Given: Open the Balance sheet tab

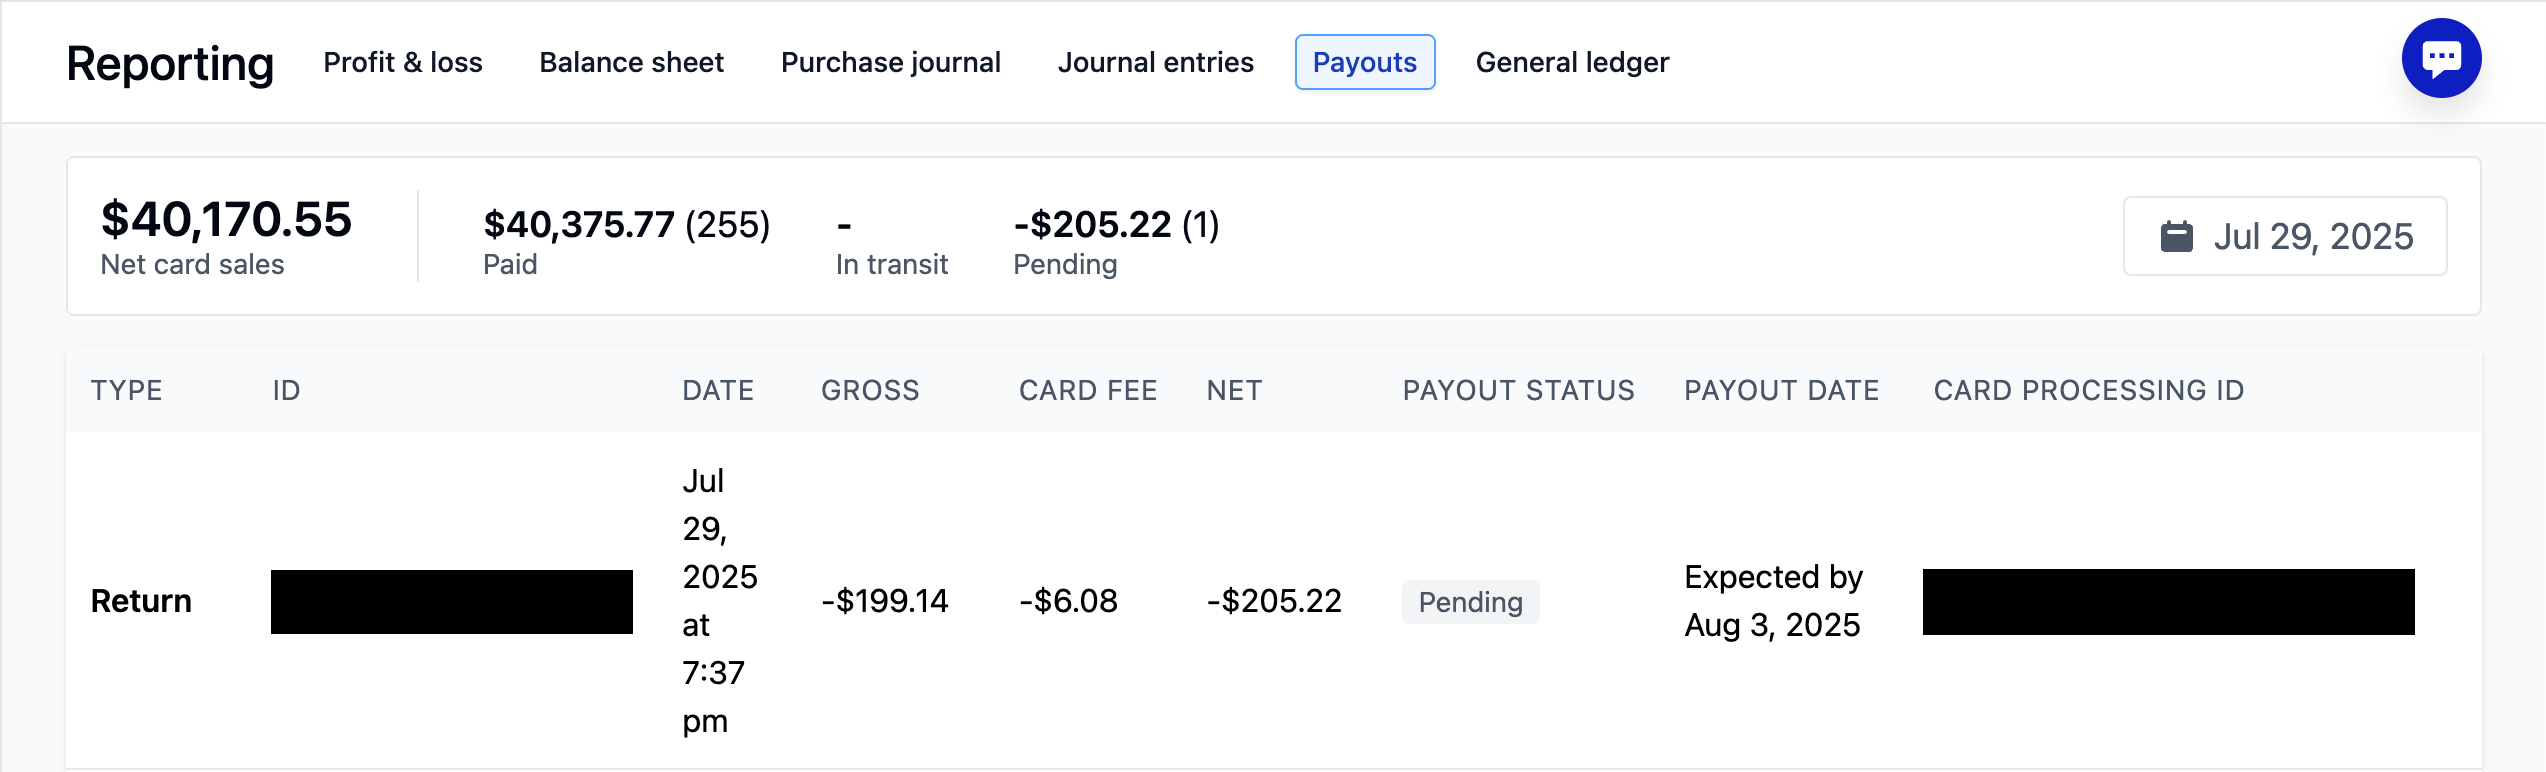Looking at the screenshot, I should tap(631, 62).
